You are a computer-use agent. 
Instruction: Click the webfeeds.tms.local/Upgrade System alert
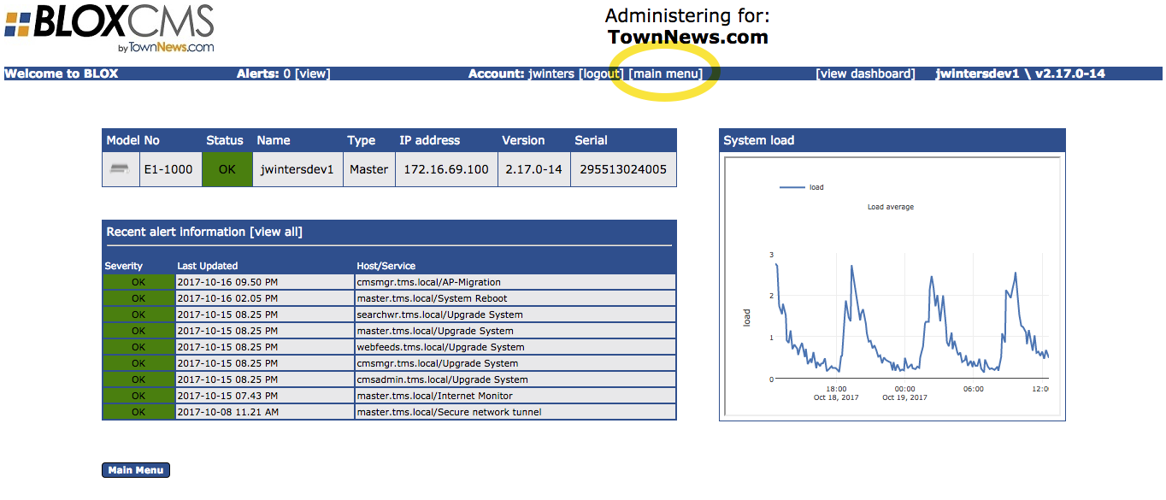[440, 347]
